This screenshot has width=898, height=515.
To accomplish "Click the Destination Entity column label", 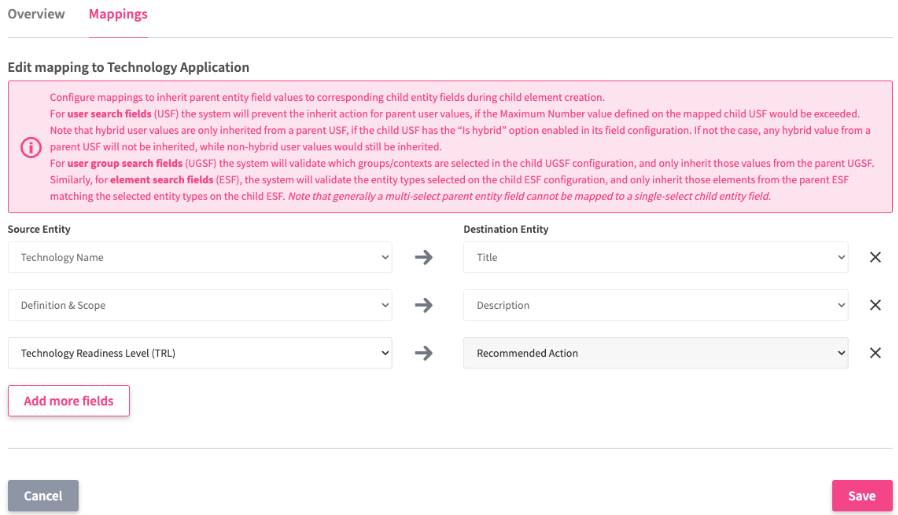I will tap(506, 229).
